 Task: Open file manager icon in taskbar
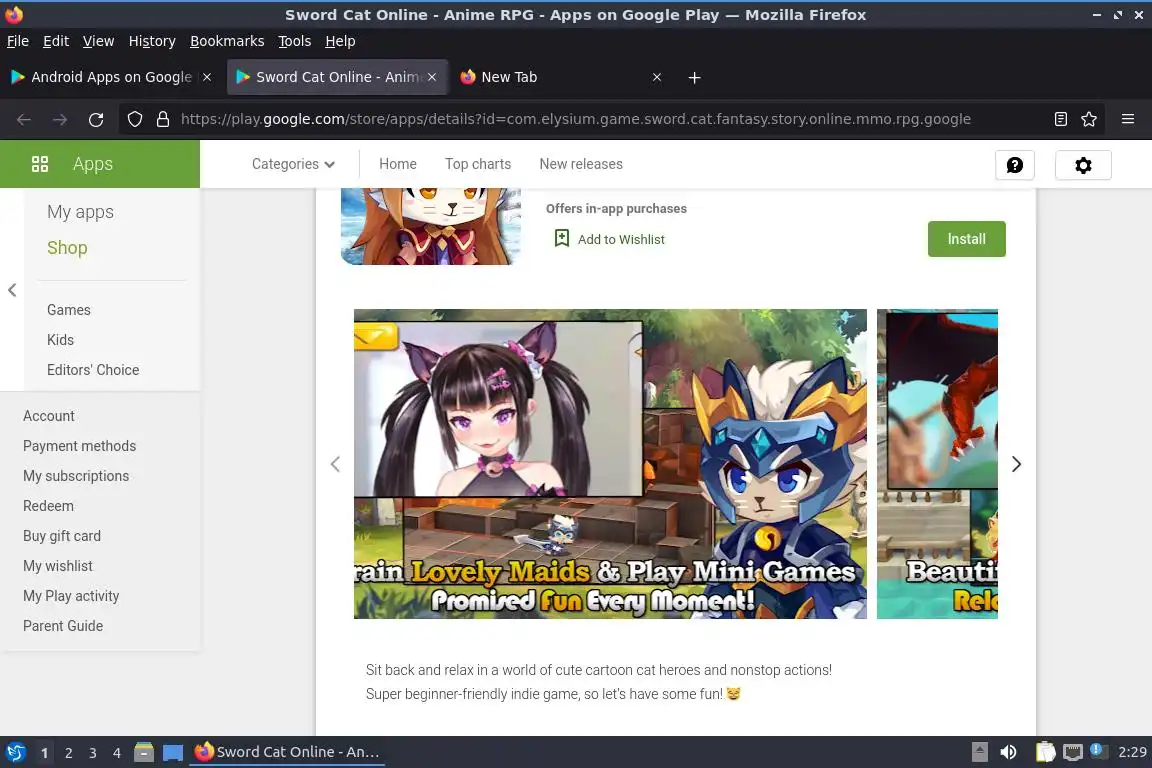144,752
